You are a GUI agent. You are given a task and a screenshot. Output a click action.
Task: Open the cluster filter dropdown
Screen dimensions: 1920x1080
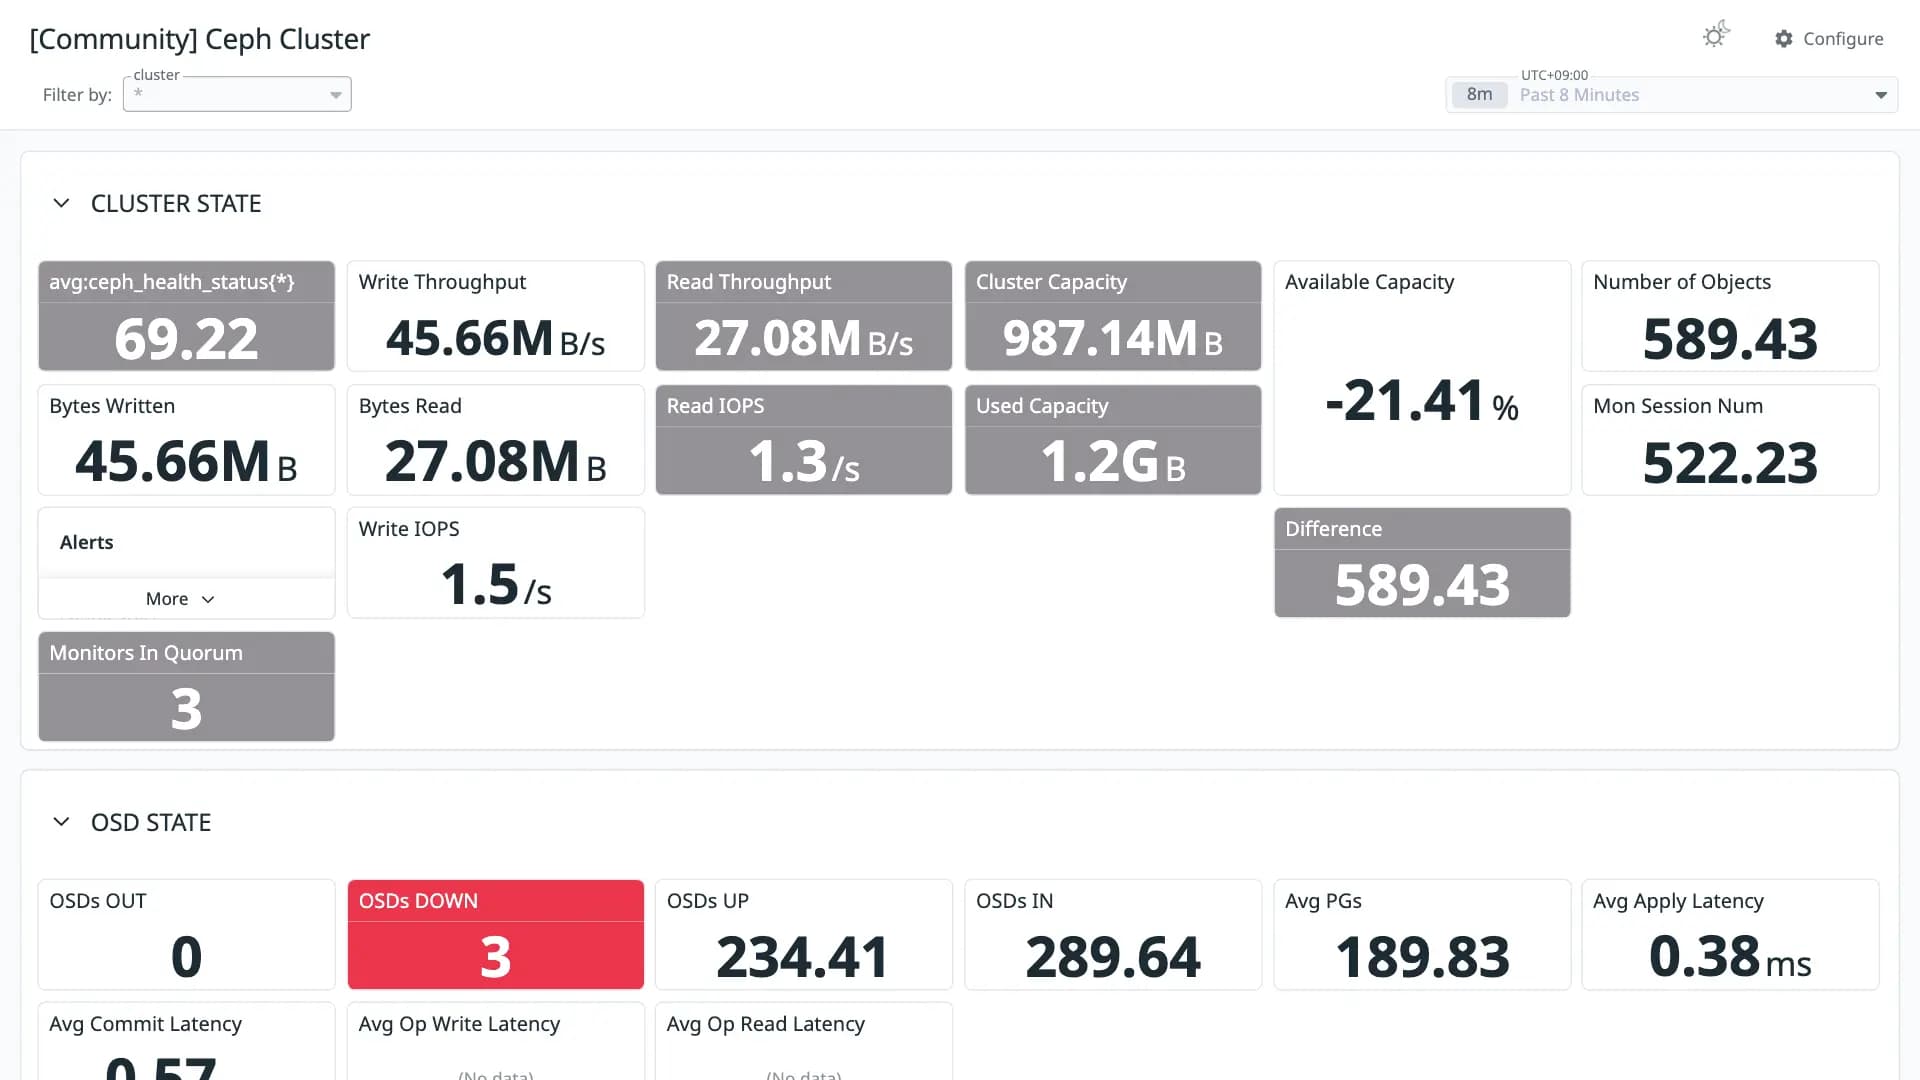pyautogui.click(x=237, y=94)
